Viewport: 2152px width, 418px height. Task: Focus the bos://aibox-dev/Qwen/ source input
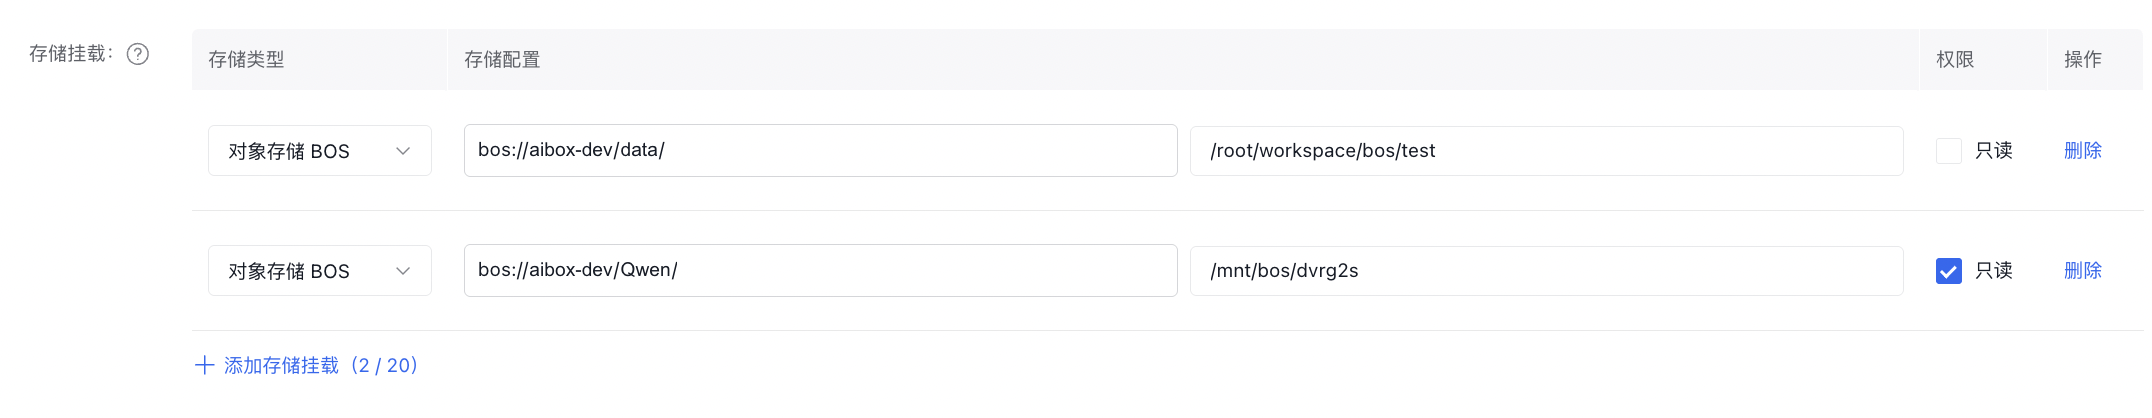[x=820, y=271]
